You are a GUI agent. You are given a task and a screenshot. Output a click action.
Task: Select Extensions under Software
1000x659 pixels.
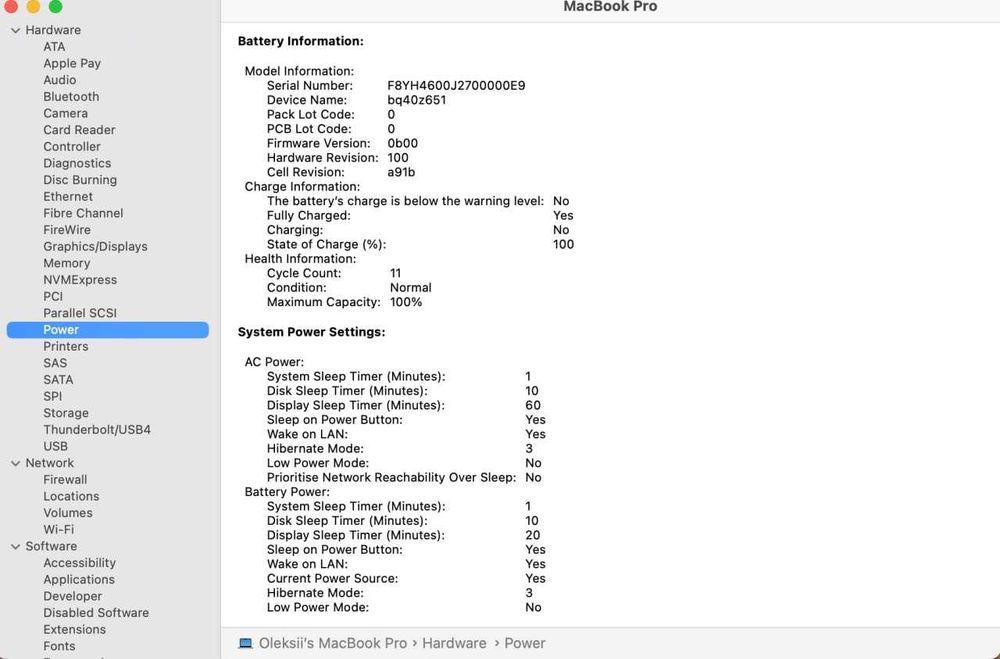pyautogui.click(x=75, y=629)
